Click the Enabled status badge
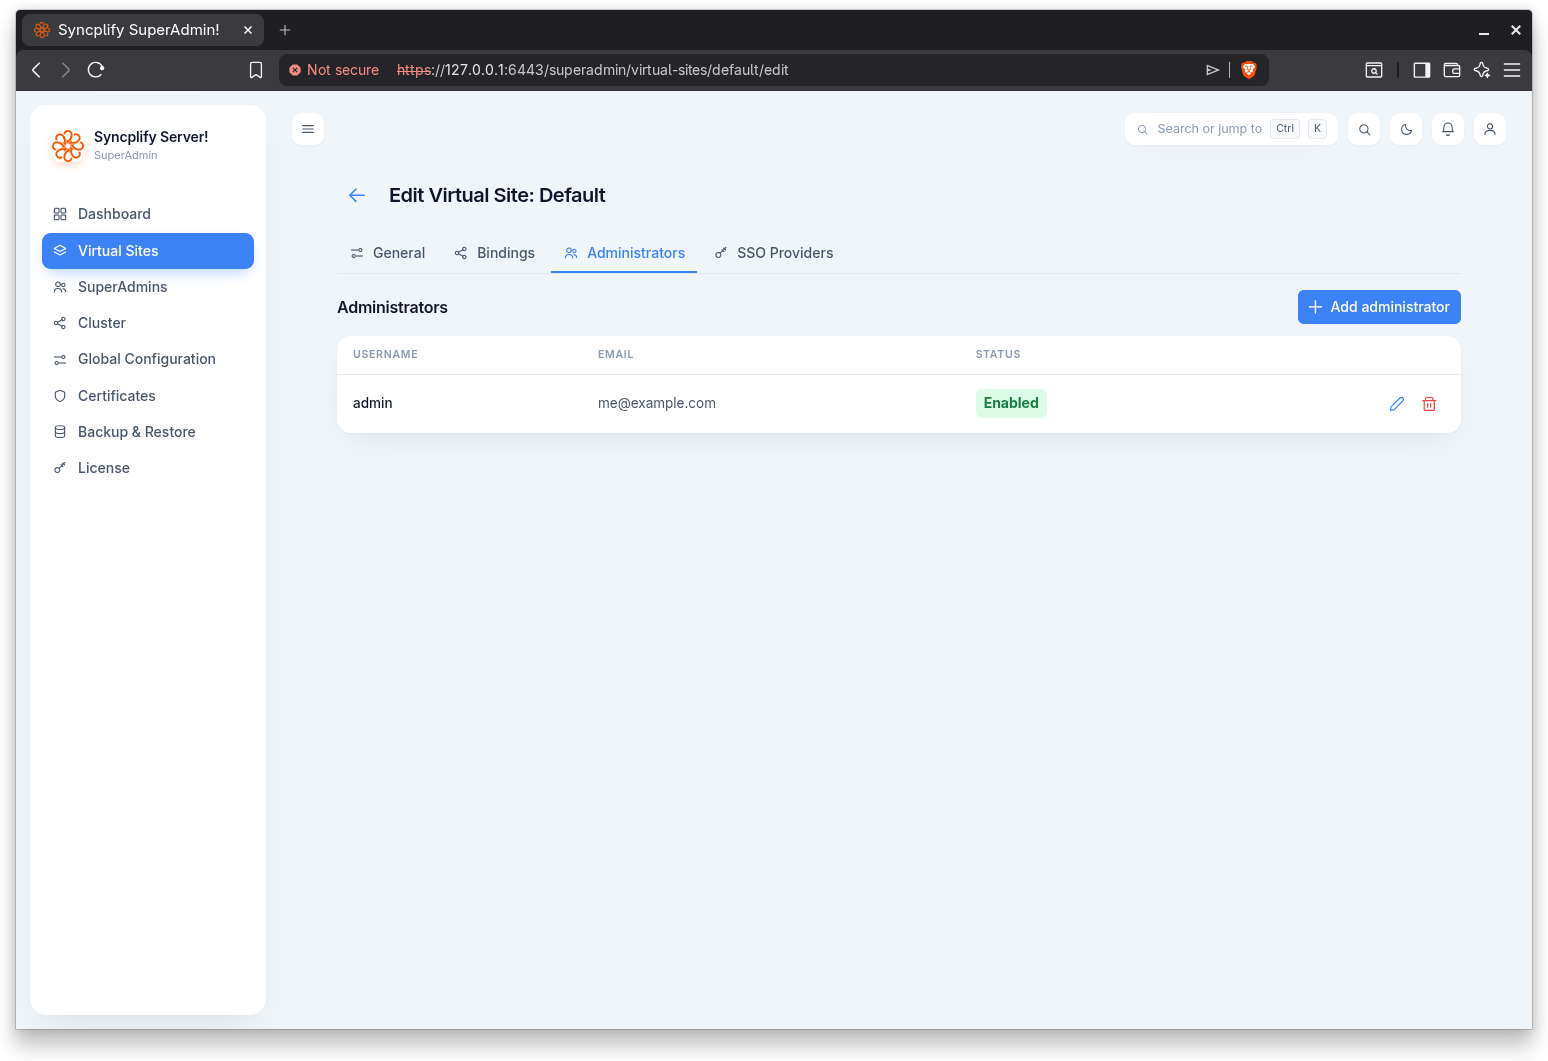This screenshot has height=1061, width=1548. pos(1011,403)
